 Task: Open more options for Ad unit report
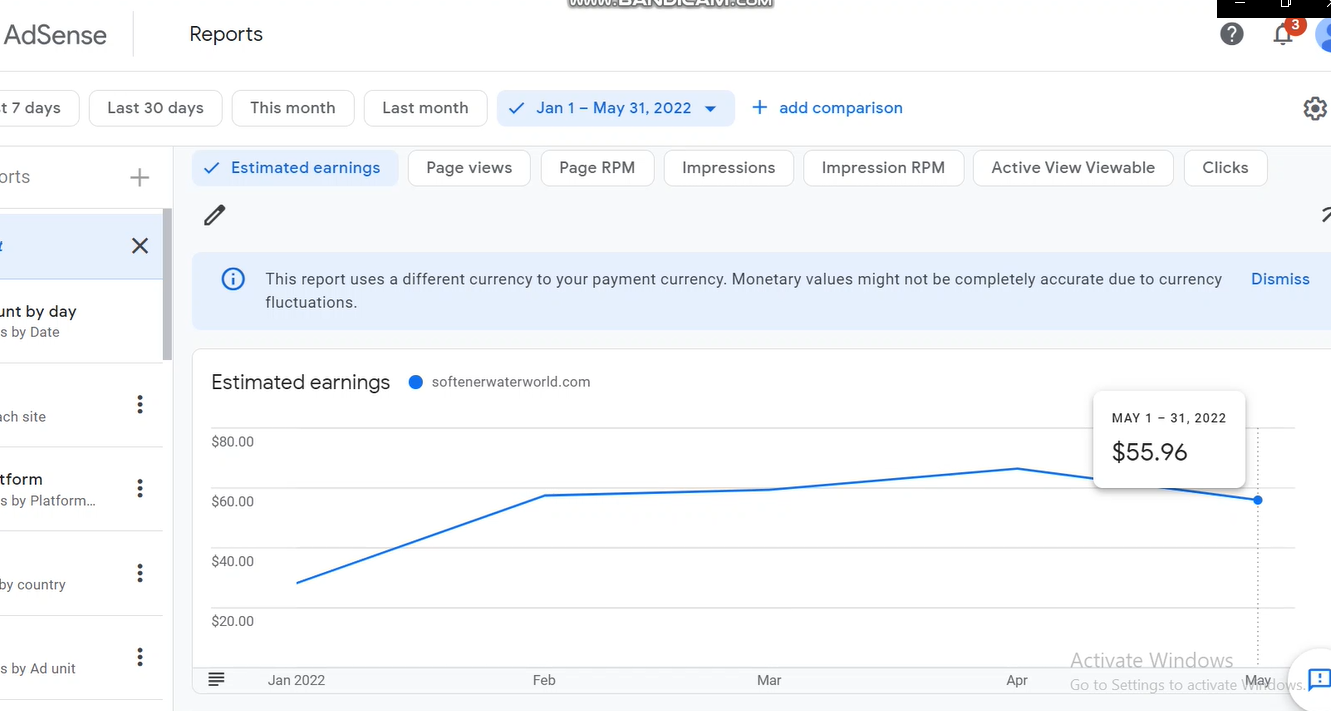click(x=140, y=657)
